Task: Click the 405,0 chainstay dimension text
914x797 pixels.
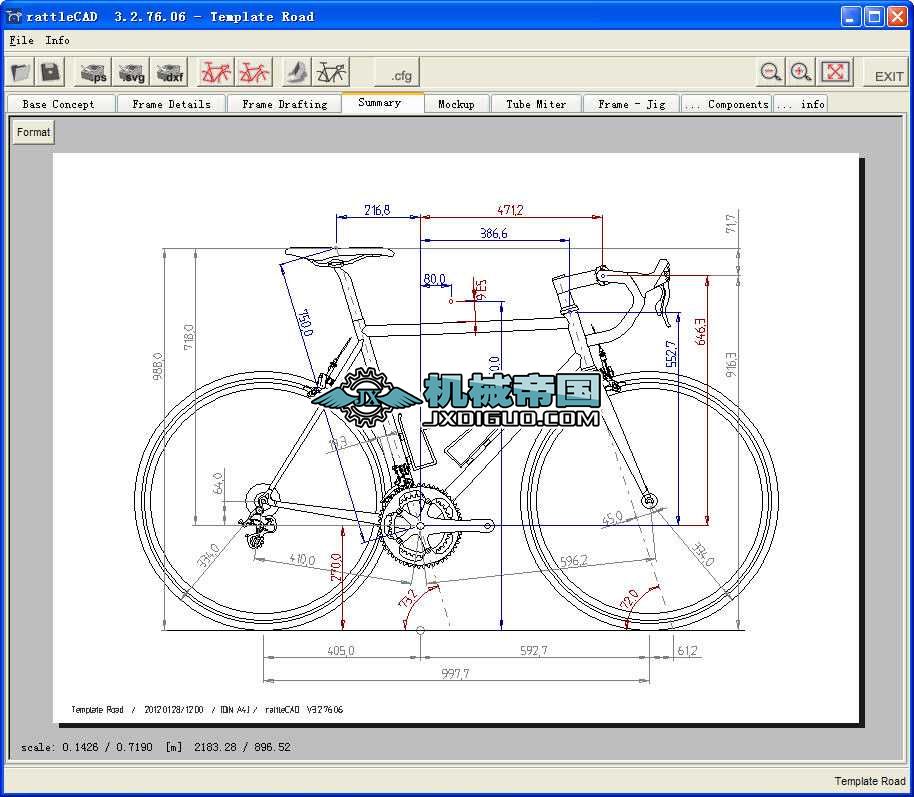Action: (340, 650)
